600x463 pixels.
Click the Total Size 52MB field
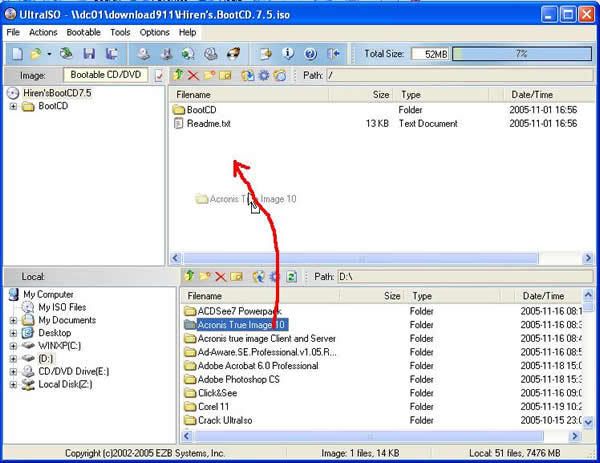[x=430, y=54]
